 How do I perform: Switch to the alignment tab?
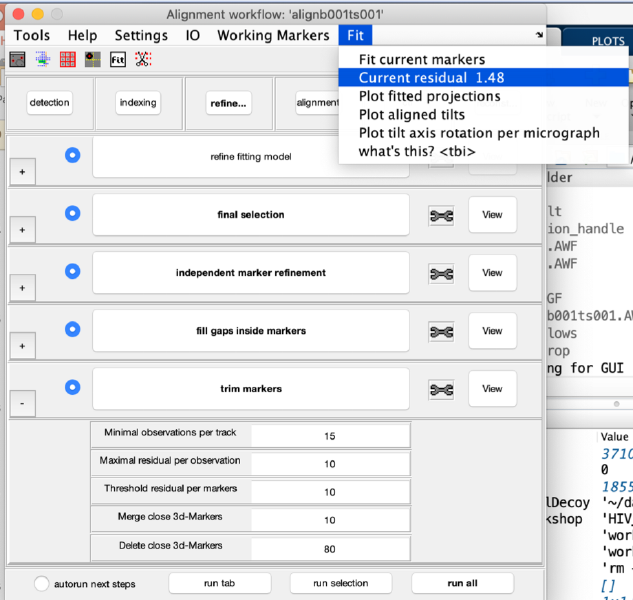(x=318, y=103)
